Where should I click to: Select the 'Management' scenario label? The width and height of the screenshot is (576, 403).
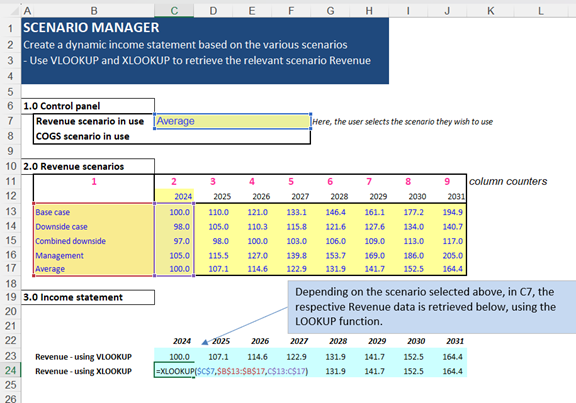click(60, 255)
